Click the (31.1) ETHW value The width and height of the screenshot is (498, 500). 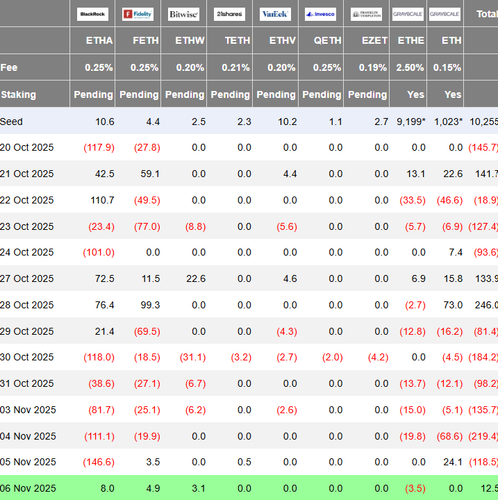[193, 357]
